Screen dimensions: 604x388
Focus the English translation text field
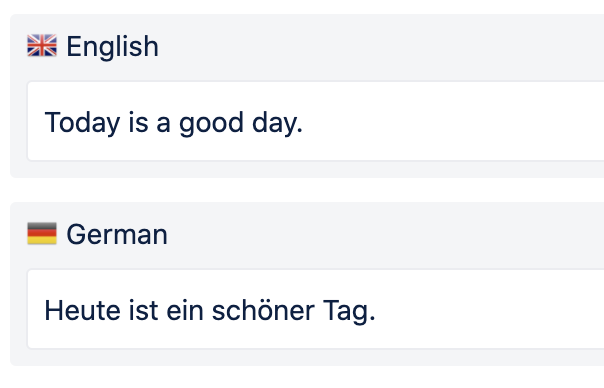pyautogui.click(x=315, y=121)
